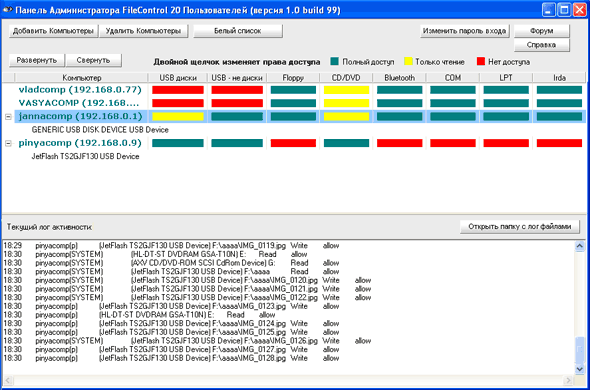This screenshot has width=590, height=390.
Task: Click the COM column header
Action: click(x=453, y=78)
